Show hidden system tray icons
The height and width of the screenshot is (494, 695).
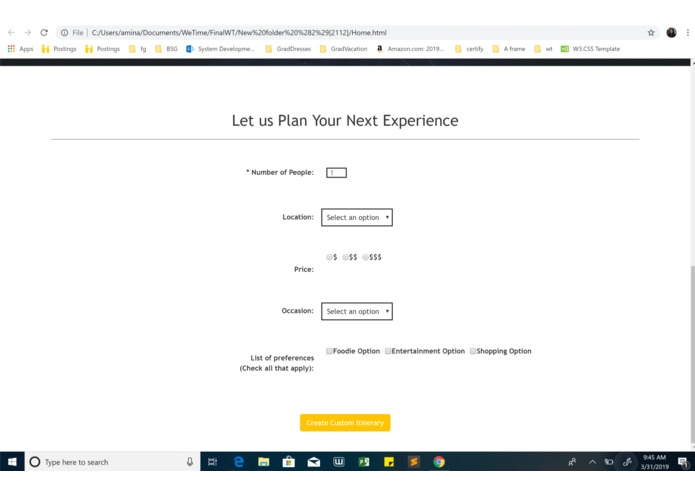pos(592,462)
